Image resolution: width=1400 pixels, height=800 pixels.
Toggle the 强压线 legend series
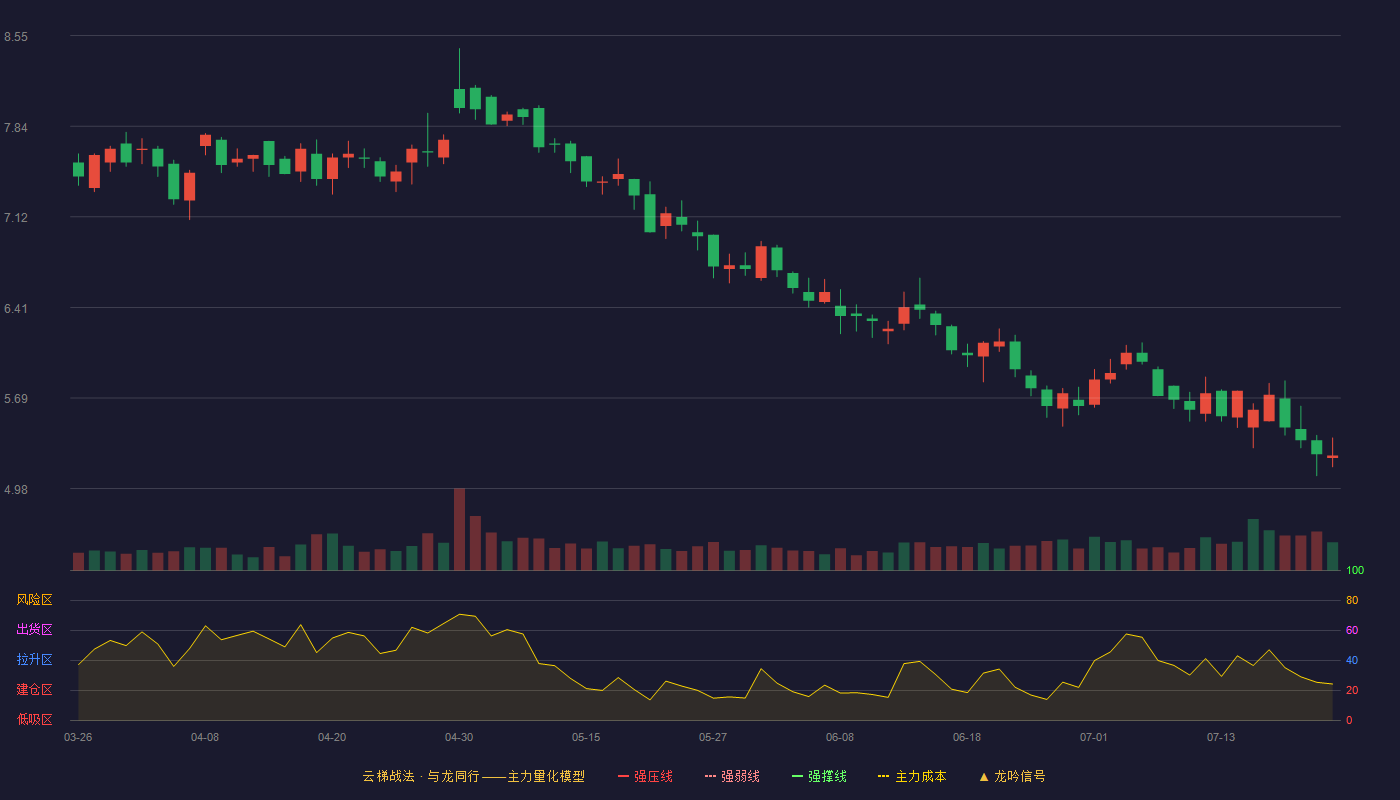pos(645,776)
